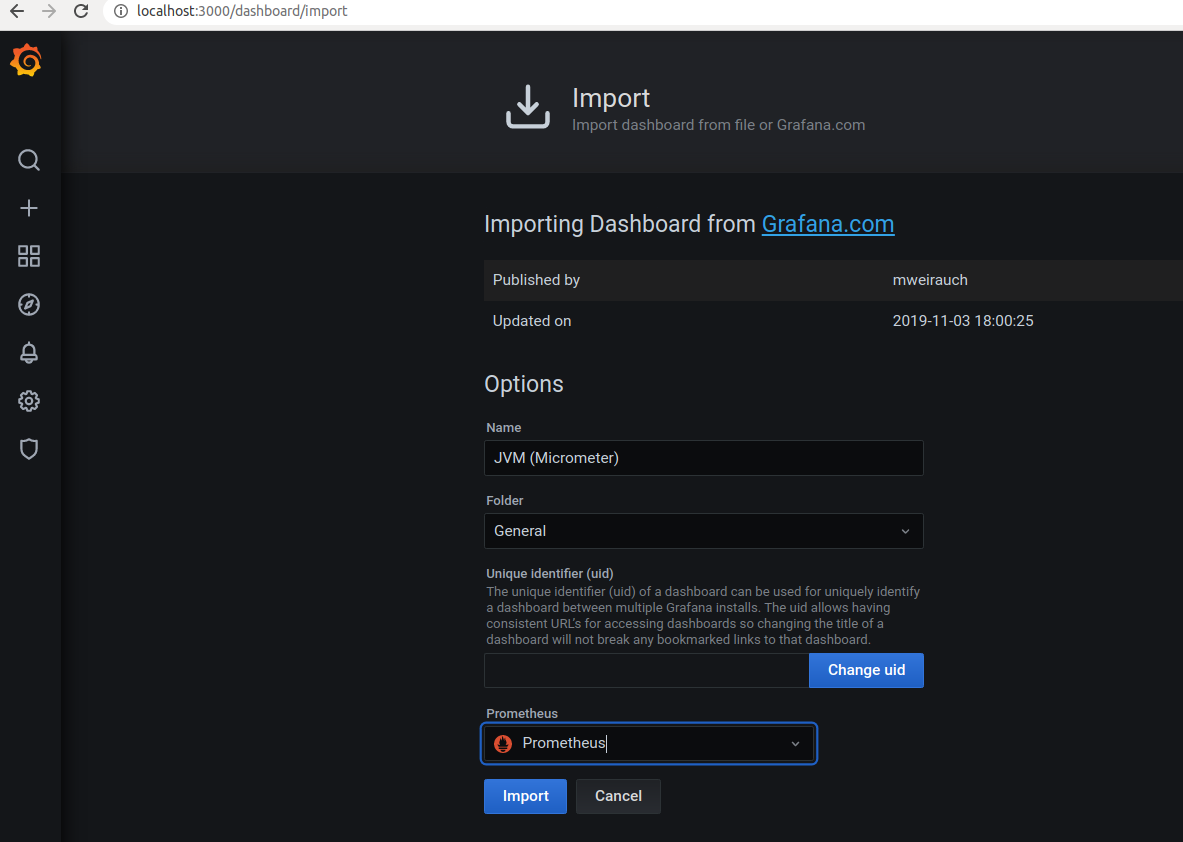Click the 'Unique identifier (uid)' label

[x=549, y=573]
